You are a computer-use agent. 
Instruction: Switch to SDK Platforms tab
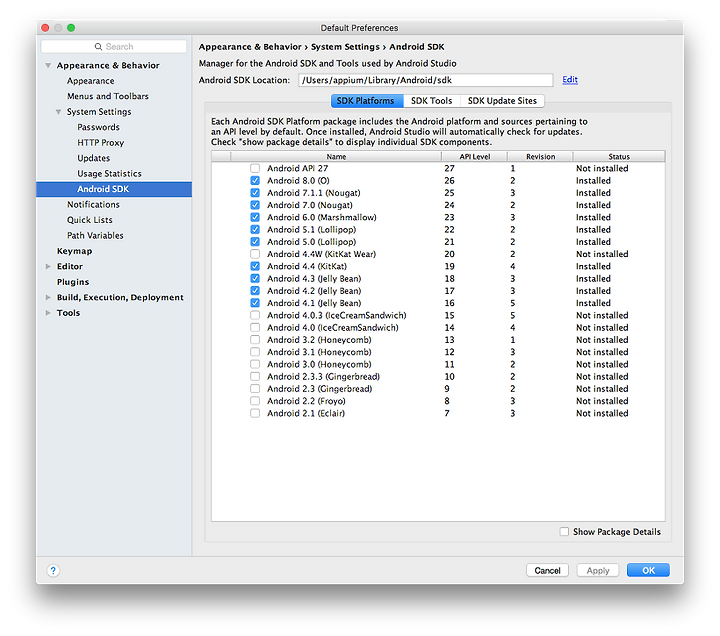[x=367, y=101]
